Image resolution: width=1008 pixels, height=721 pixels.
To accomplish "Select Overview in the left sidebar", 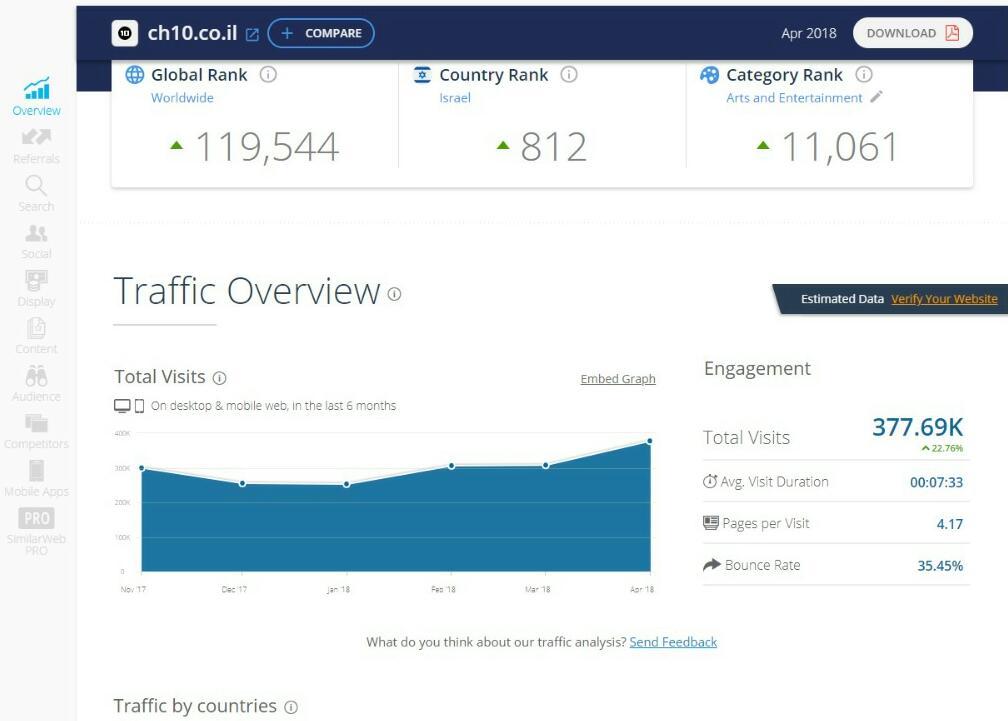I will coord(36,98).
